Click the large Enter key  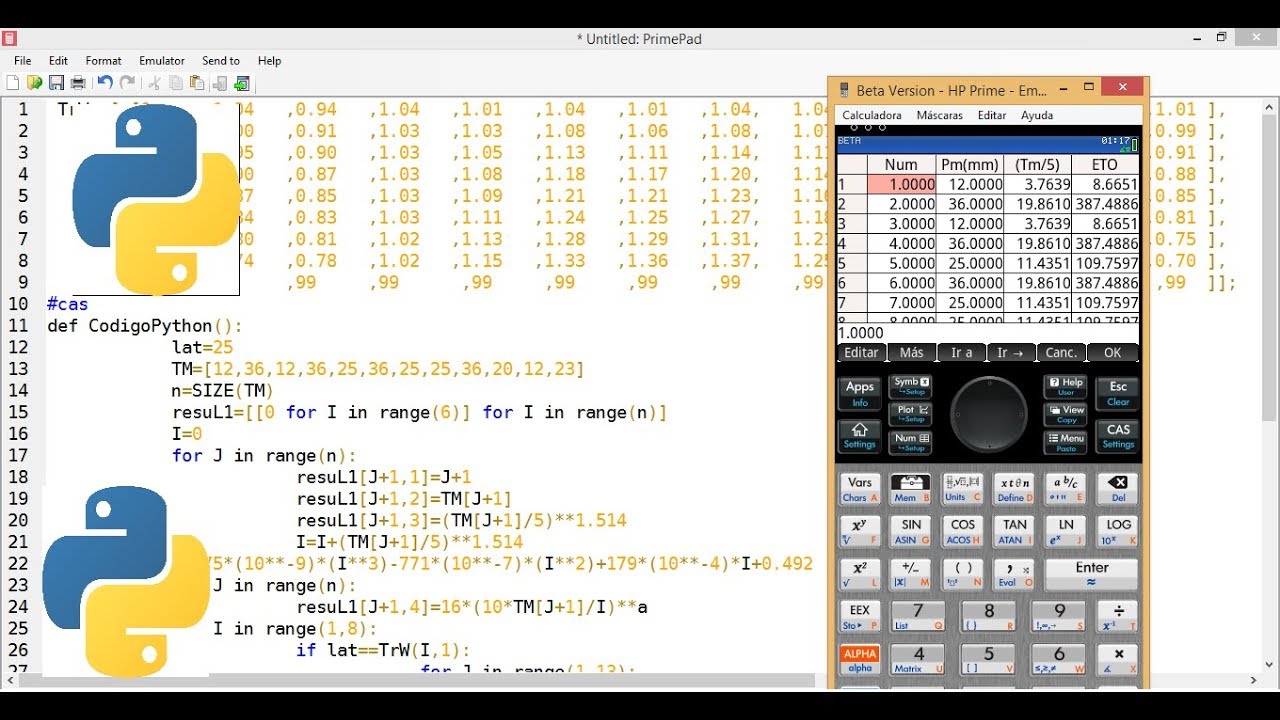[1092, 573]
